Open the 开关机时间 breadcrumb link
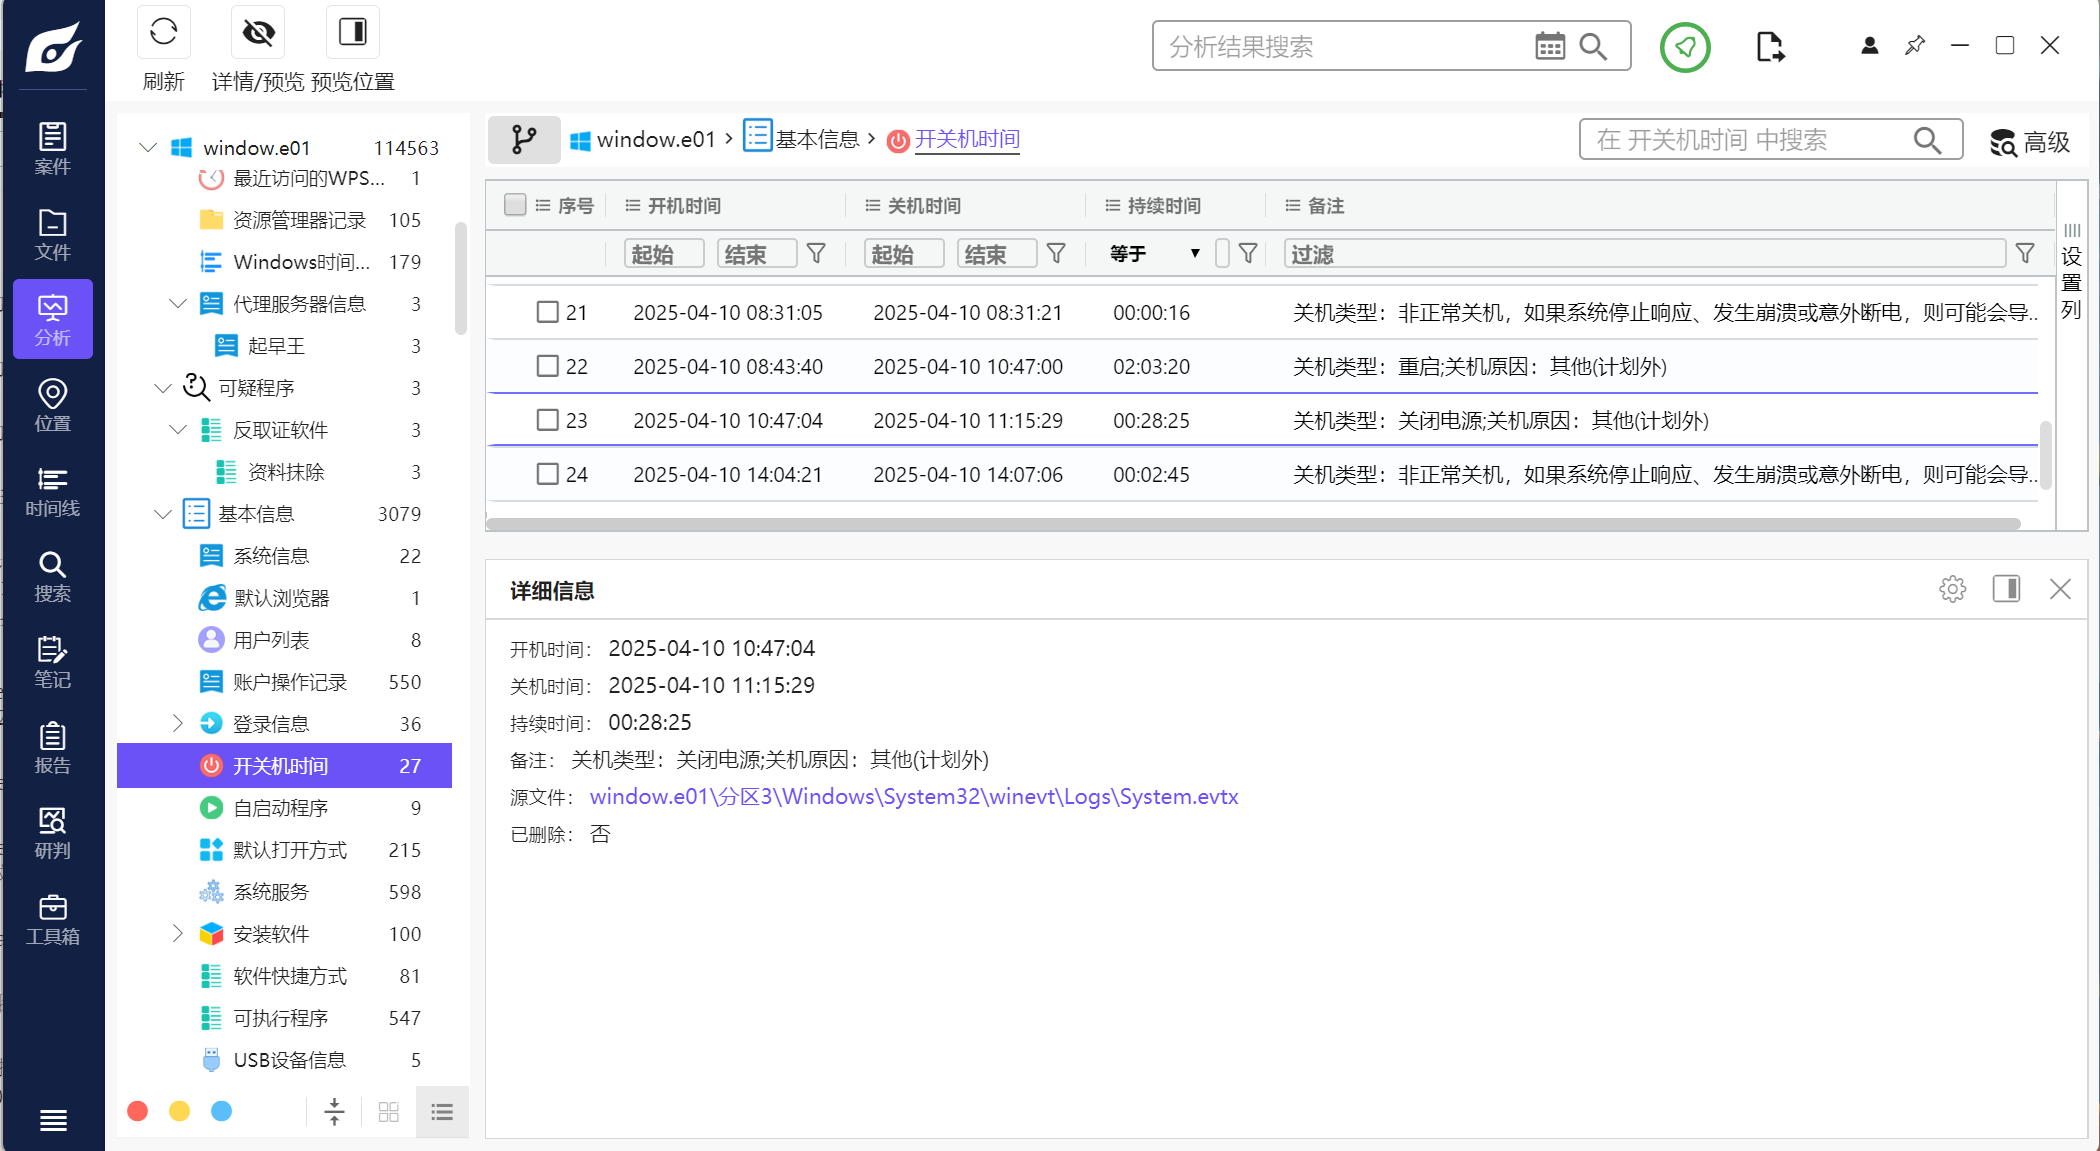The height and width of the screenshot is (1151, 2100). pos(967,139)
